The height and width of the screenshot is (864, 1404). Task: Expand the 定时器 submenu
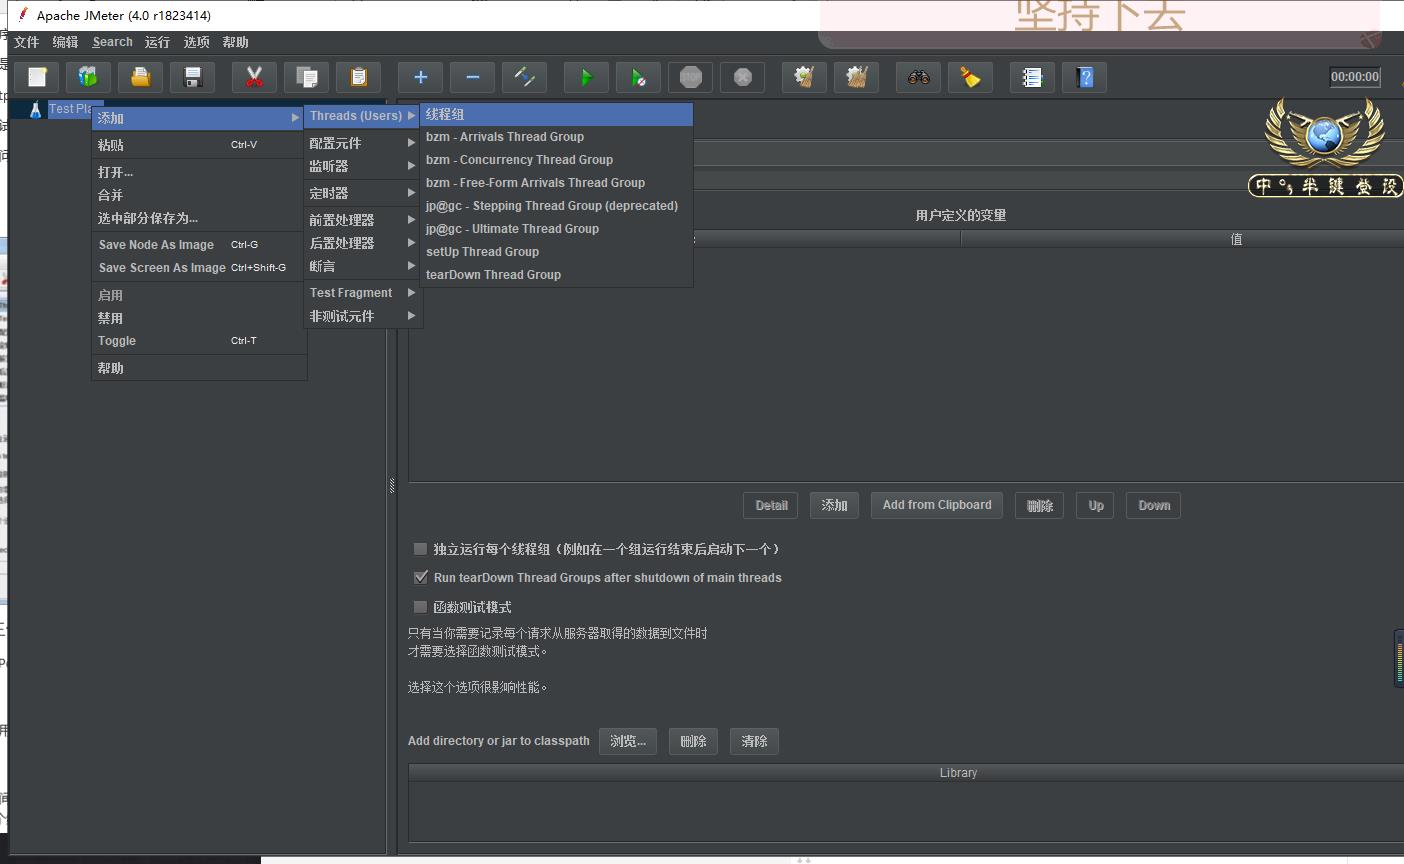point(362,193)
